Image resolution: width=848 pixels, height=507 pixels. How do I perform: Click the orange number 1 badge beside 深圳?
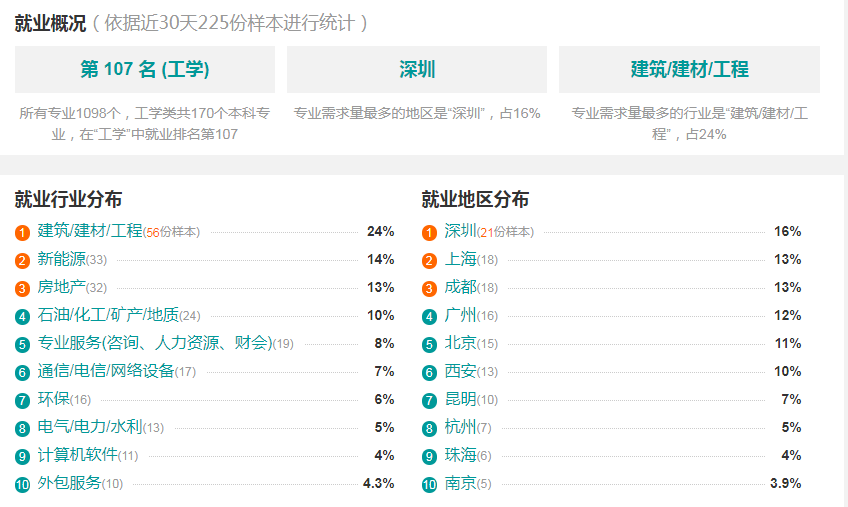(x=429, y=233)
